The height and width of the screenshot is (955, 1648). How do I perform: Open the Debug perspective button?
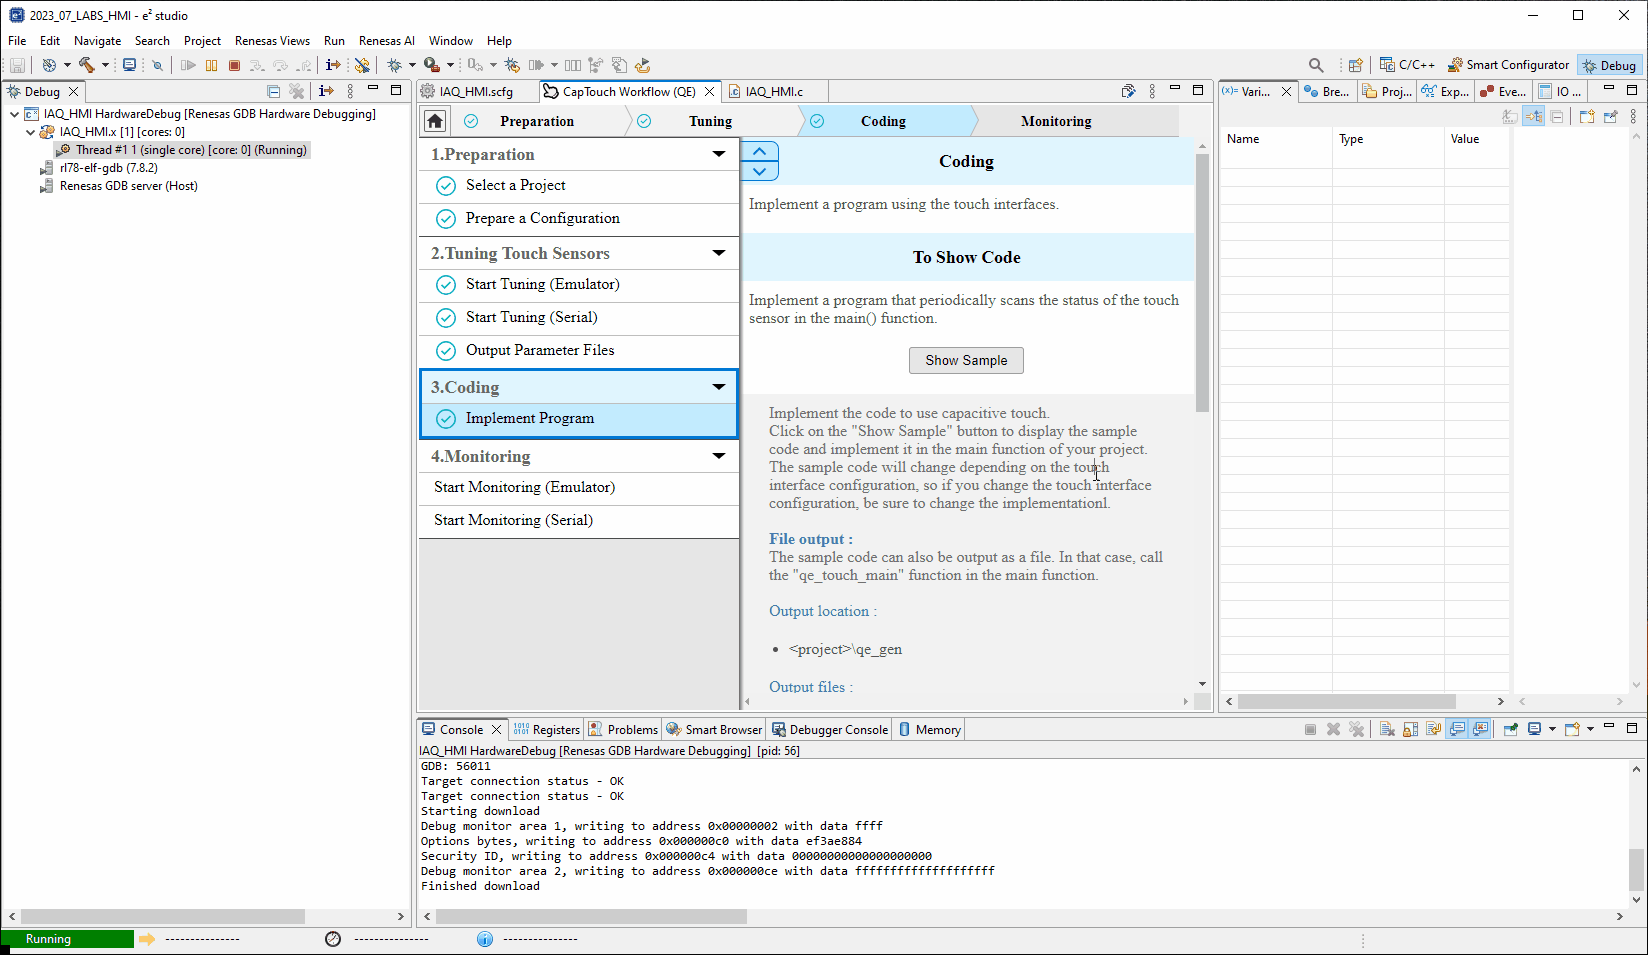[1609, 65]
